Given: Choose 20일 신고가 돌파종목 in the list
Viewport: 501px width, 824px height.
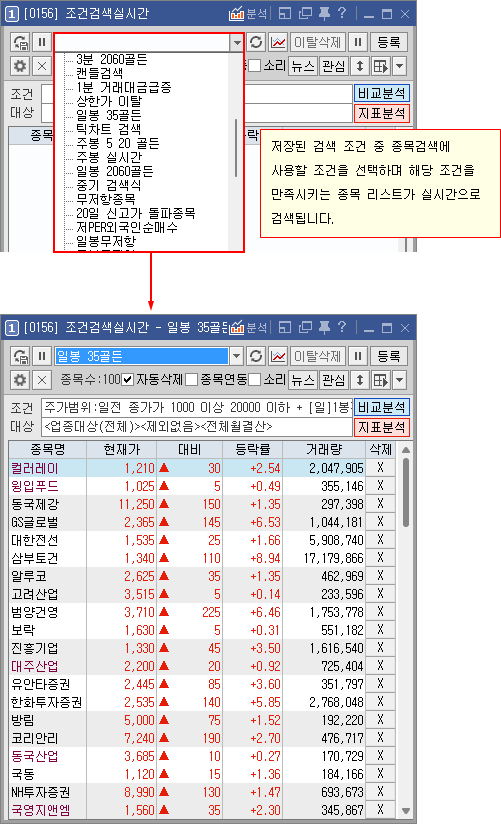Looking at the screenshot, I should 136,213.
